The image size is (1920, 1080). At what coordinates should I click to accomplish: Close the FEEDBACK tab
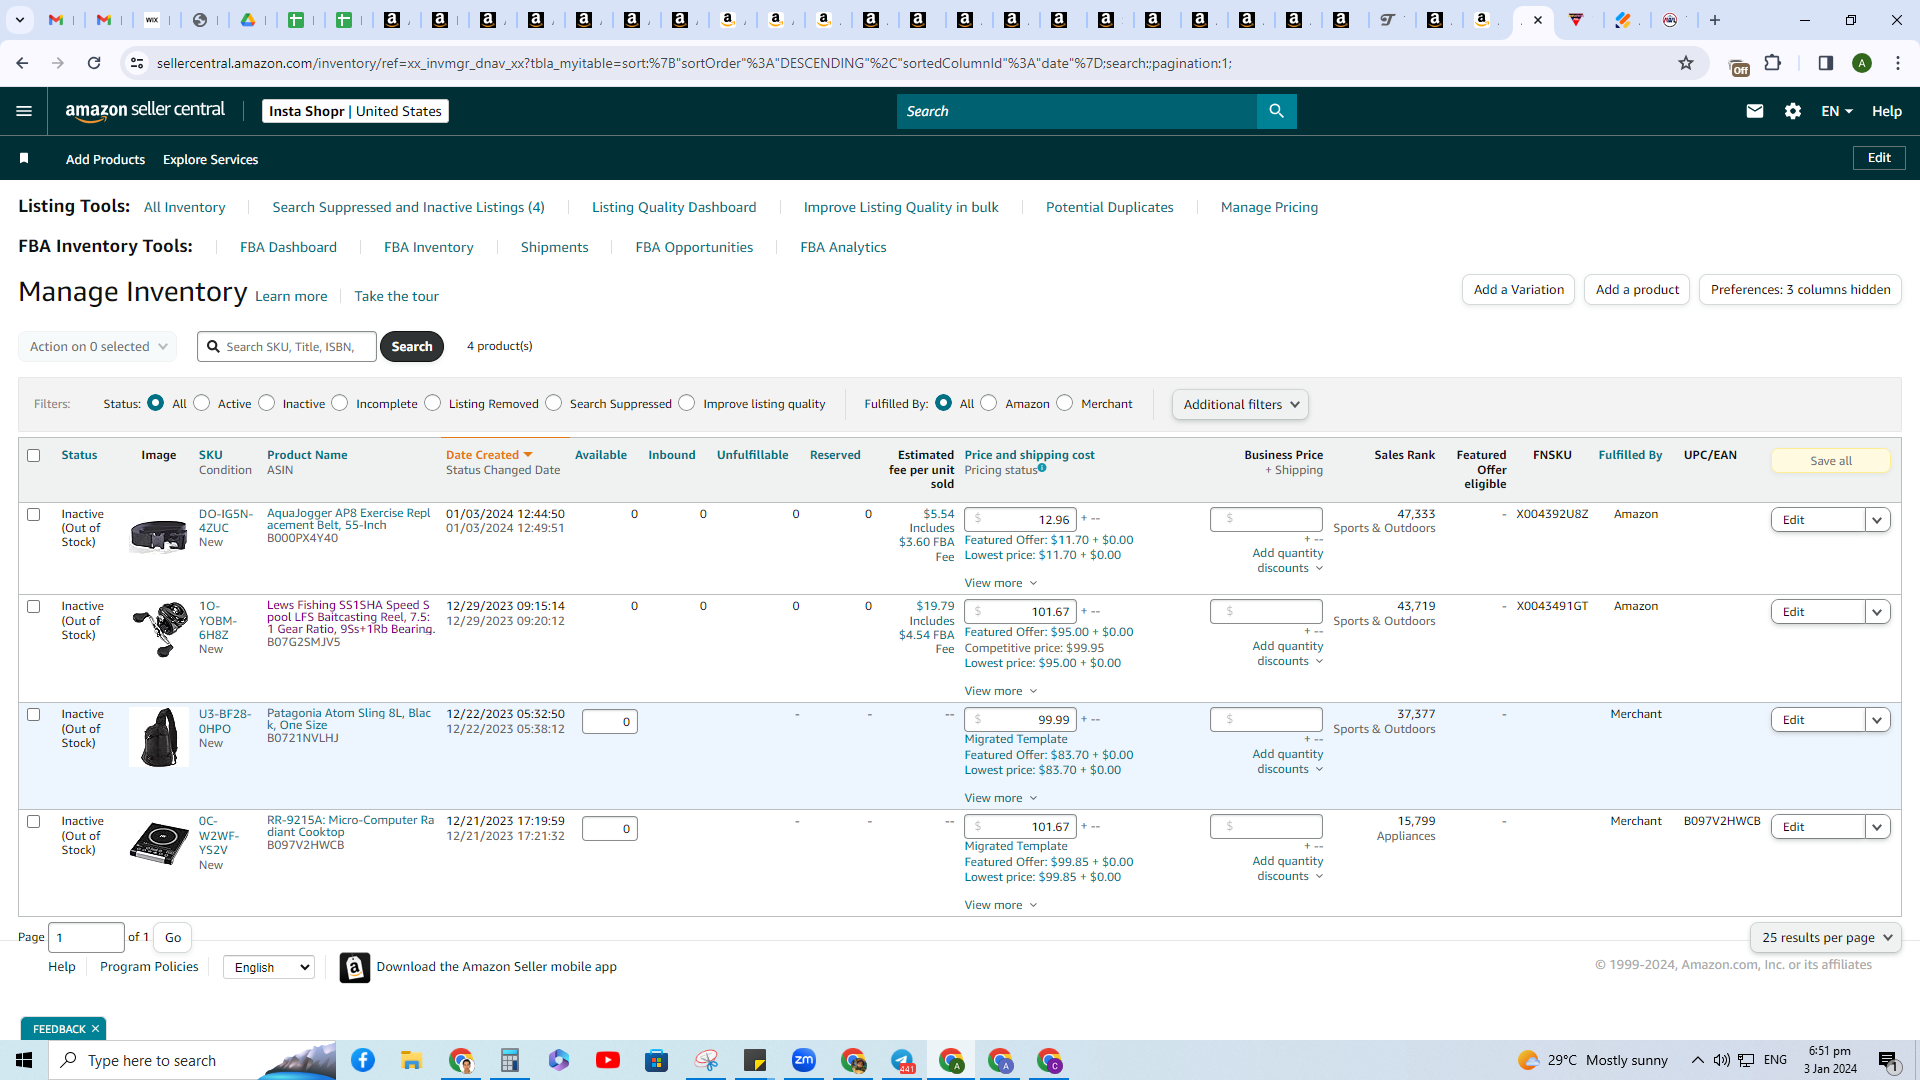point(95,1029)
